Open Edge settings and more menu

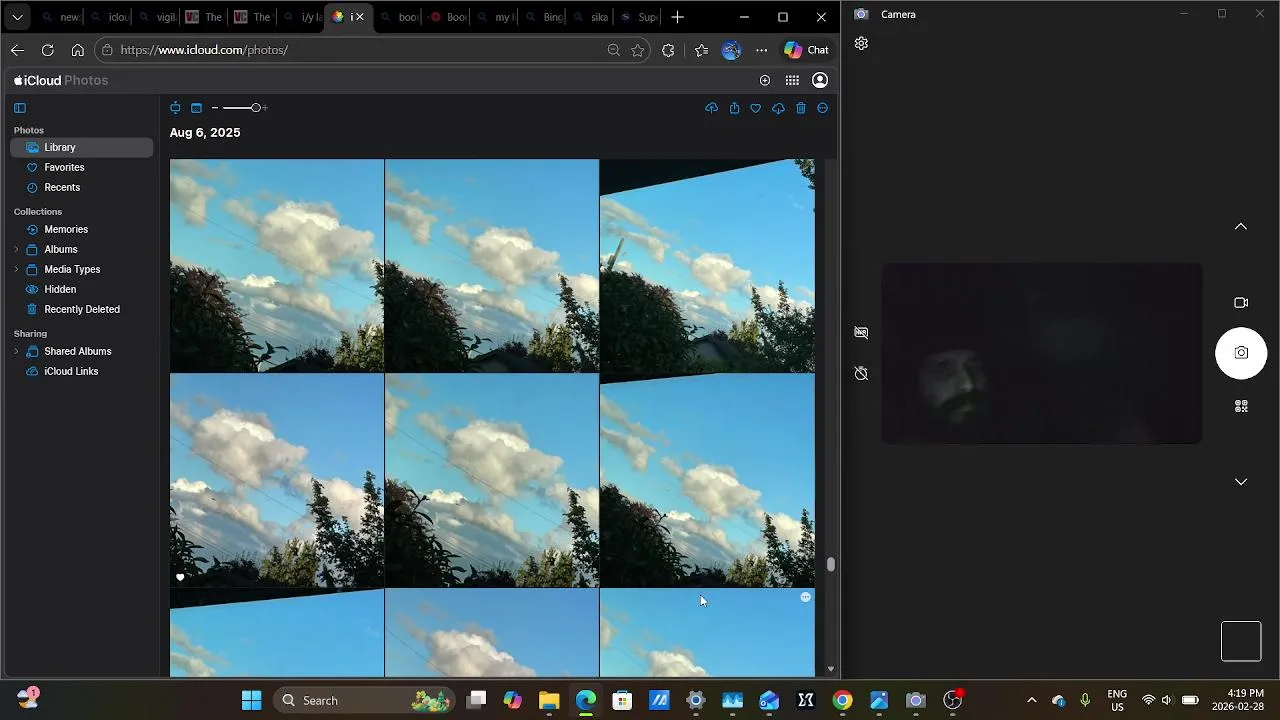(x=762, y=50)
